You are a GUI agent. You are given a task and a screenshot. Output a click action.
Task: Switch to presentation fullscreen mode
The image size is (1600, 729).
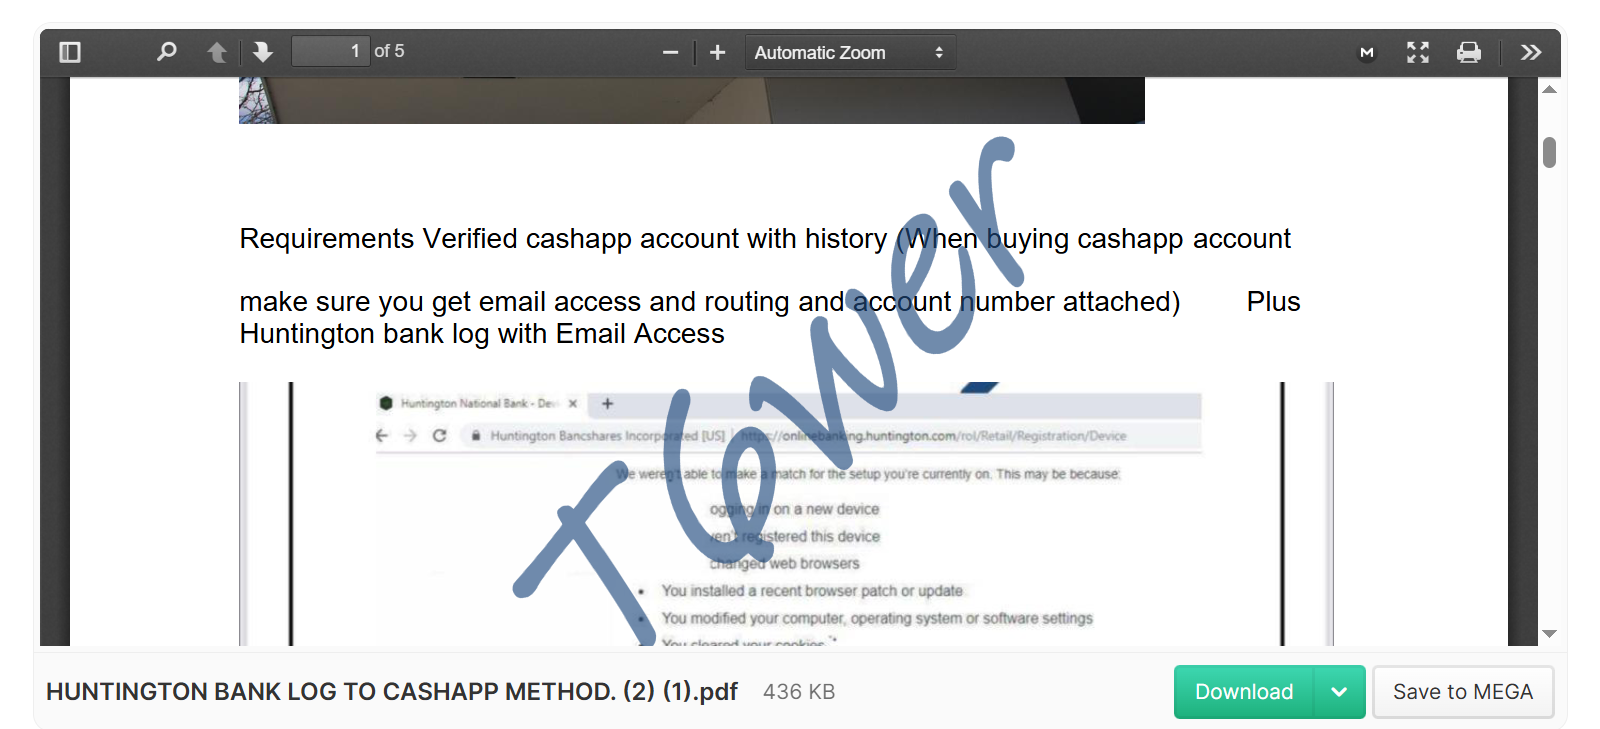click(1418, 52)
